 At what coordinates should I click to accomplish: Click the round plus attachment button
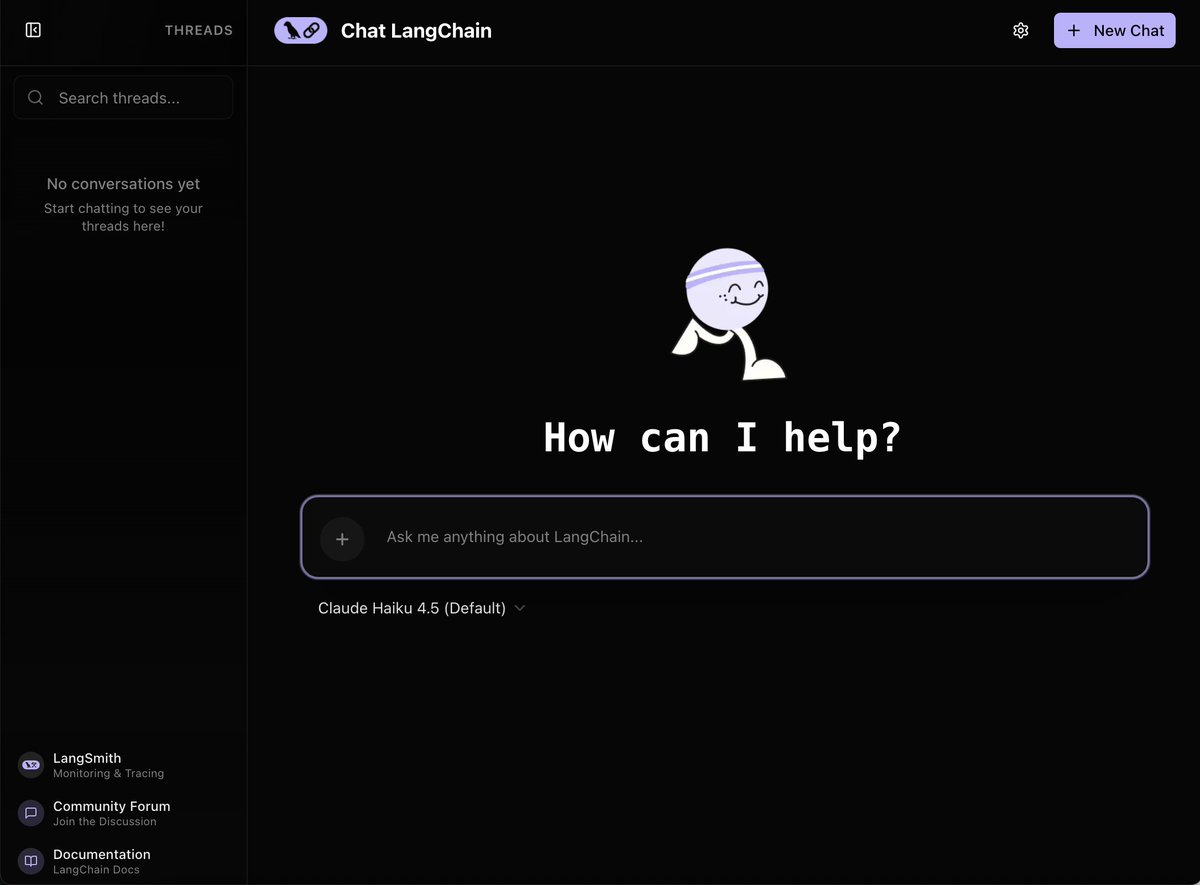pyautogui.click(x=342, y=539)
